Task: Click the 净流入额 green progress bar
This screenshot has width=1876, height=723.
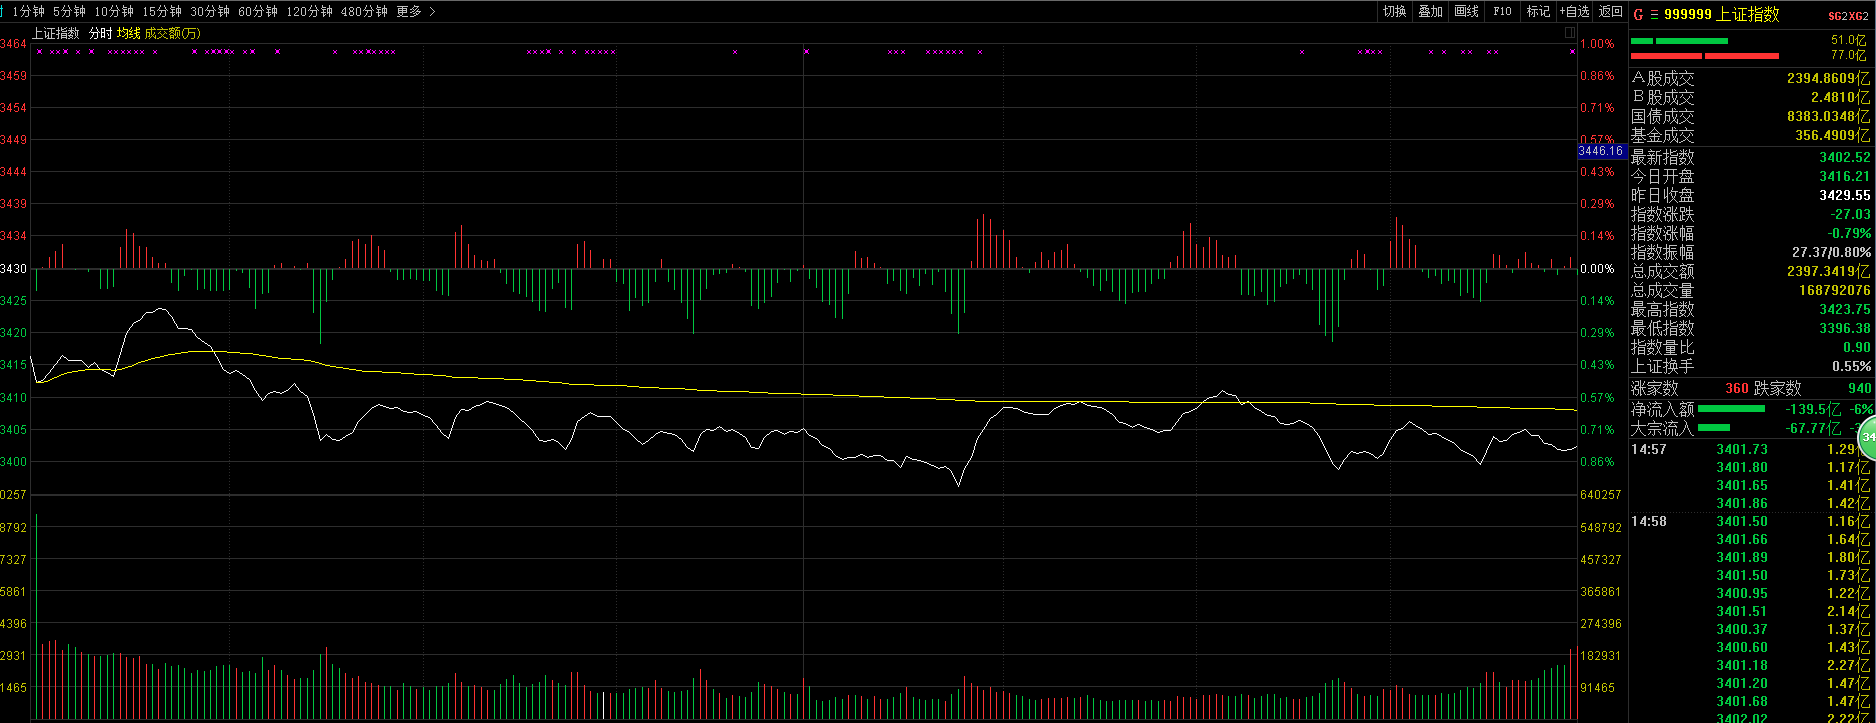Action: tap(1731, 408)
